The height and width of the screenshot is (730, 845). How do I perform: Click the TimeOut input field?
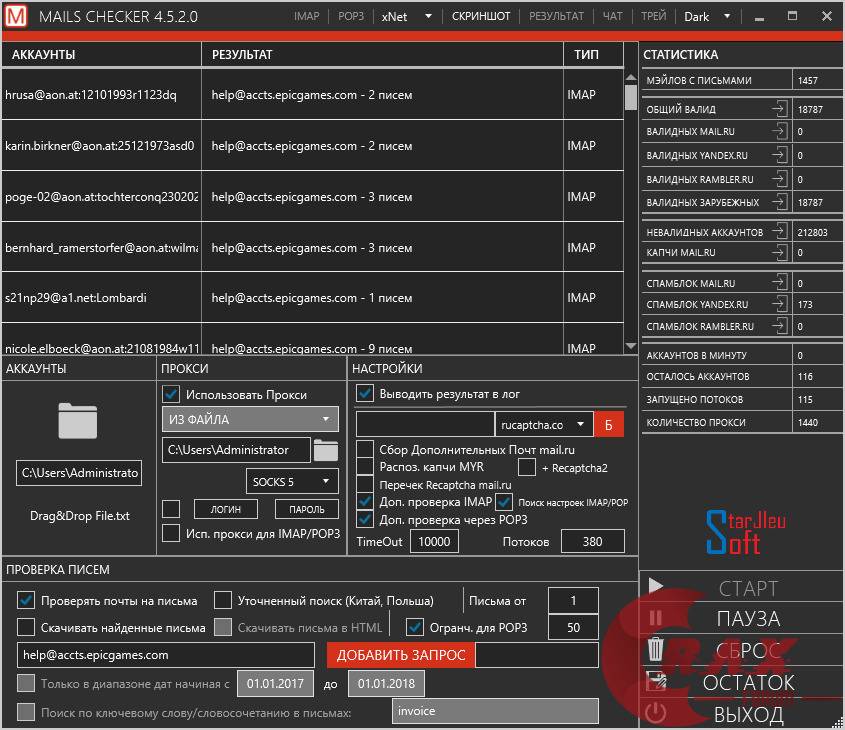coord(433,541)
